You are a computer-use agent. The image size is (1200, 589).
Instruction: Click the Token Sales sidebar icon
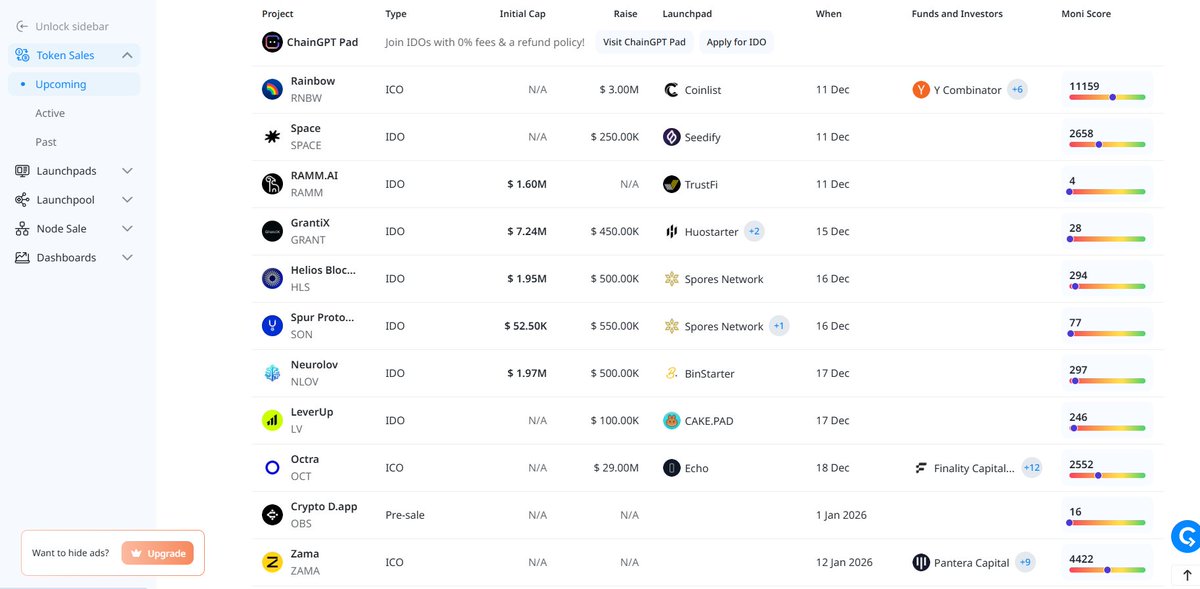[x=22, y=55]
